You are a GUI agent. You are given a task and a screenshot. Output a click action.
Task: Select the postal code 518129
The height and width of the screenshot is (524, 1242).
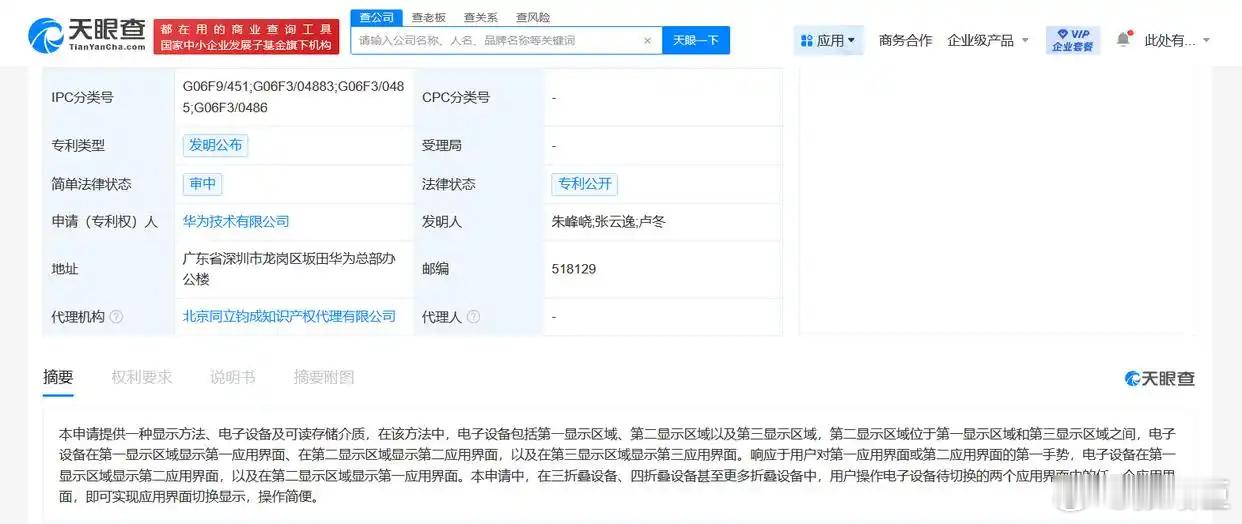pyautogui.click(x=573, y=269)
